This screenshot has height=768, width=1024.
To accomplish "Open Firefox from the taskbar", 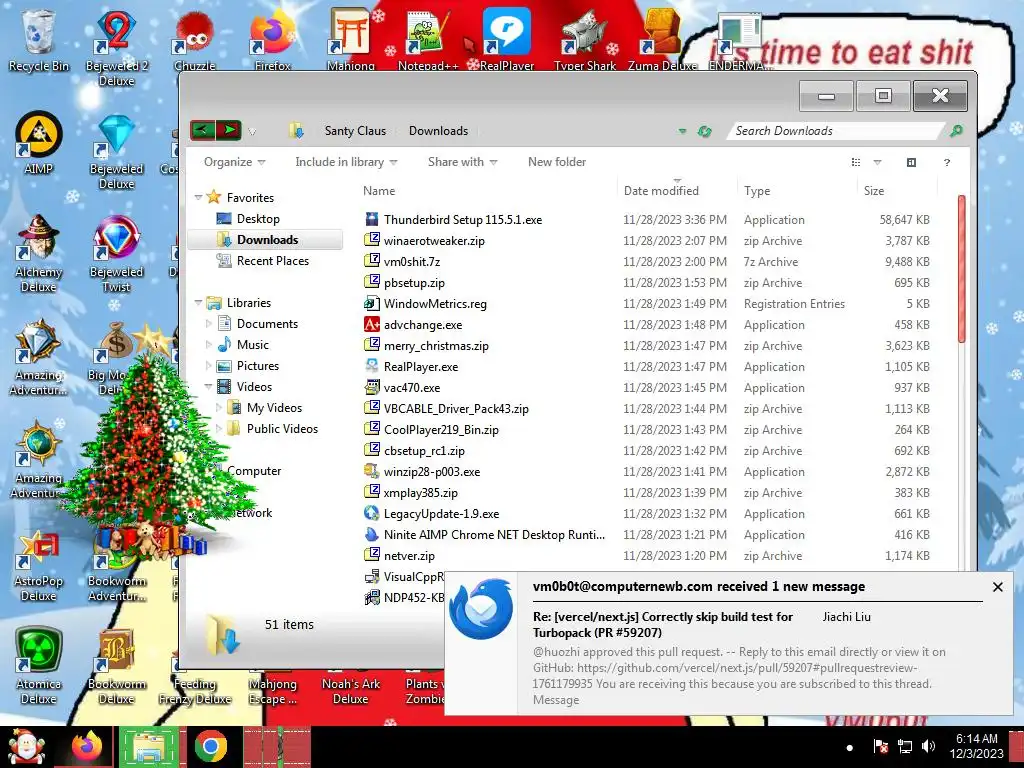I will click(86, 747).
